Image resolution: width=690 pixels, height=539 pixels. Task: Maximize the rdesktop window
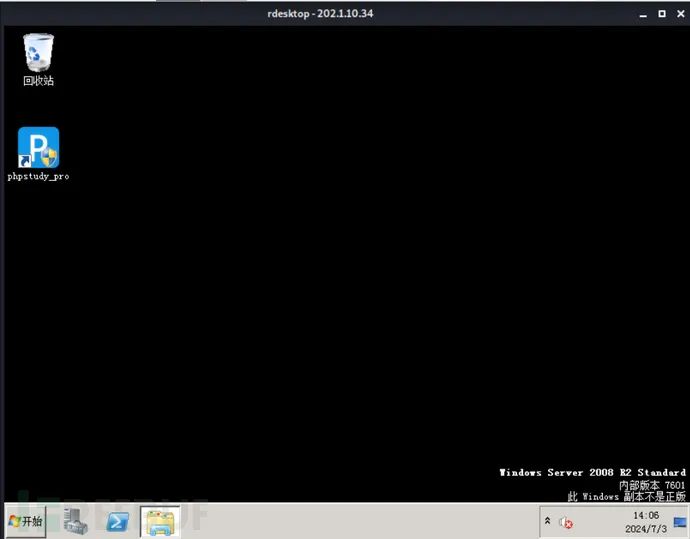pos(662,14)
